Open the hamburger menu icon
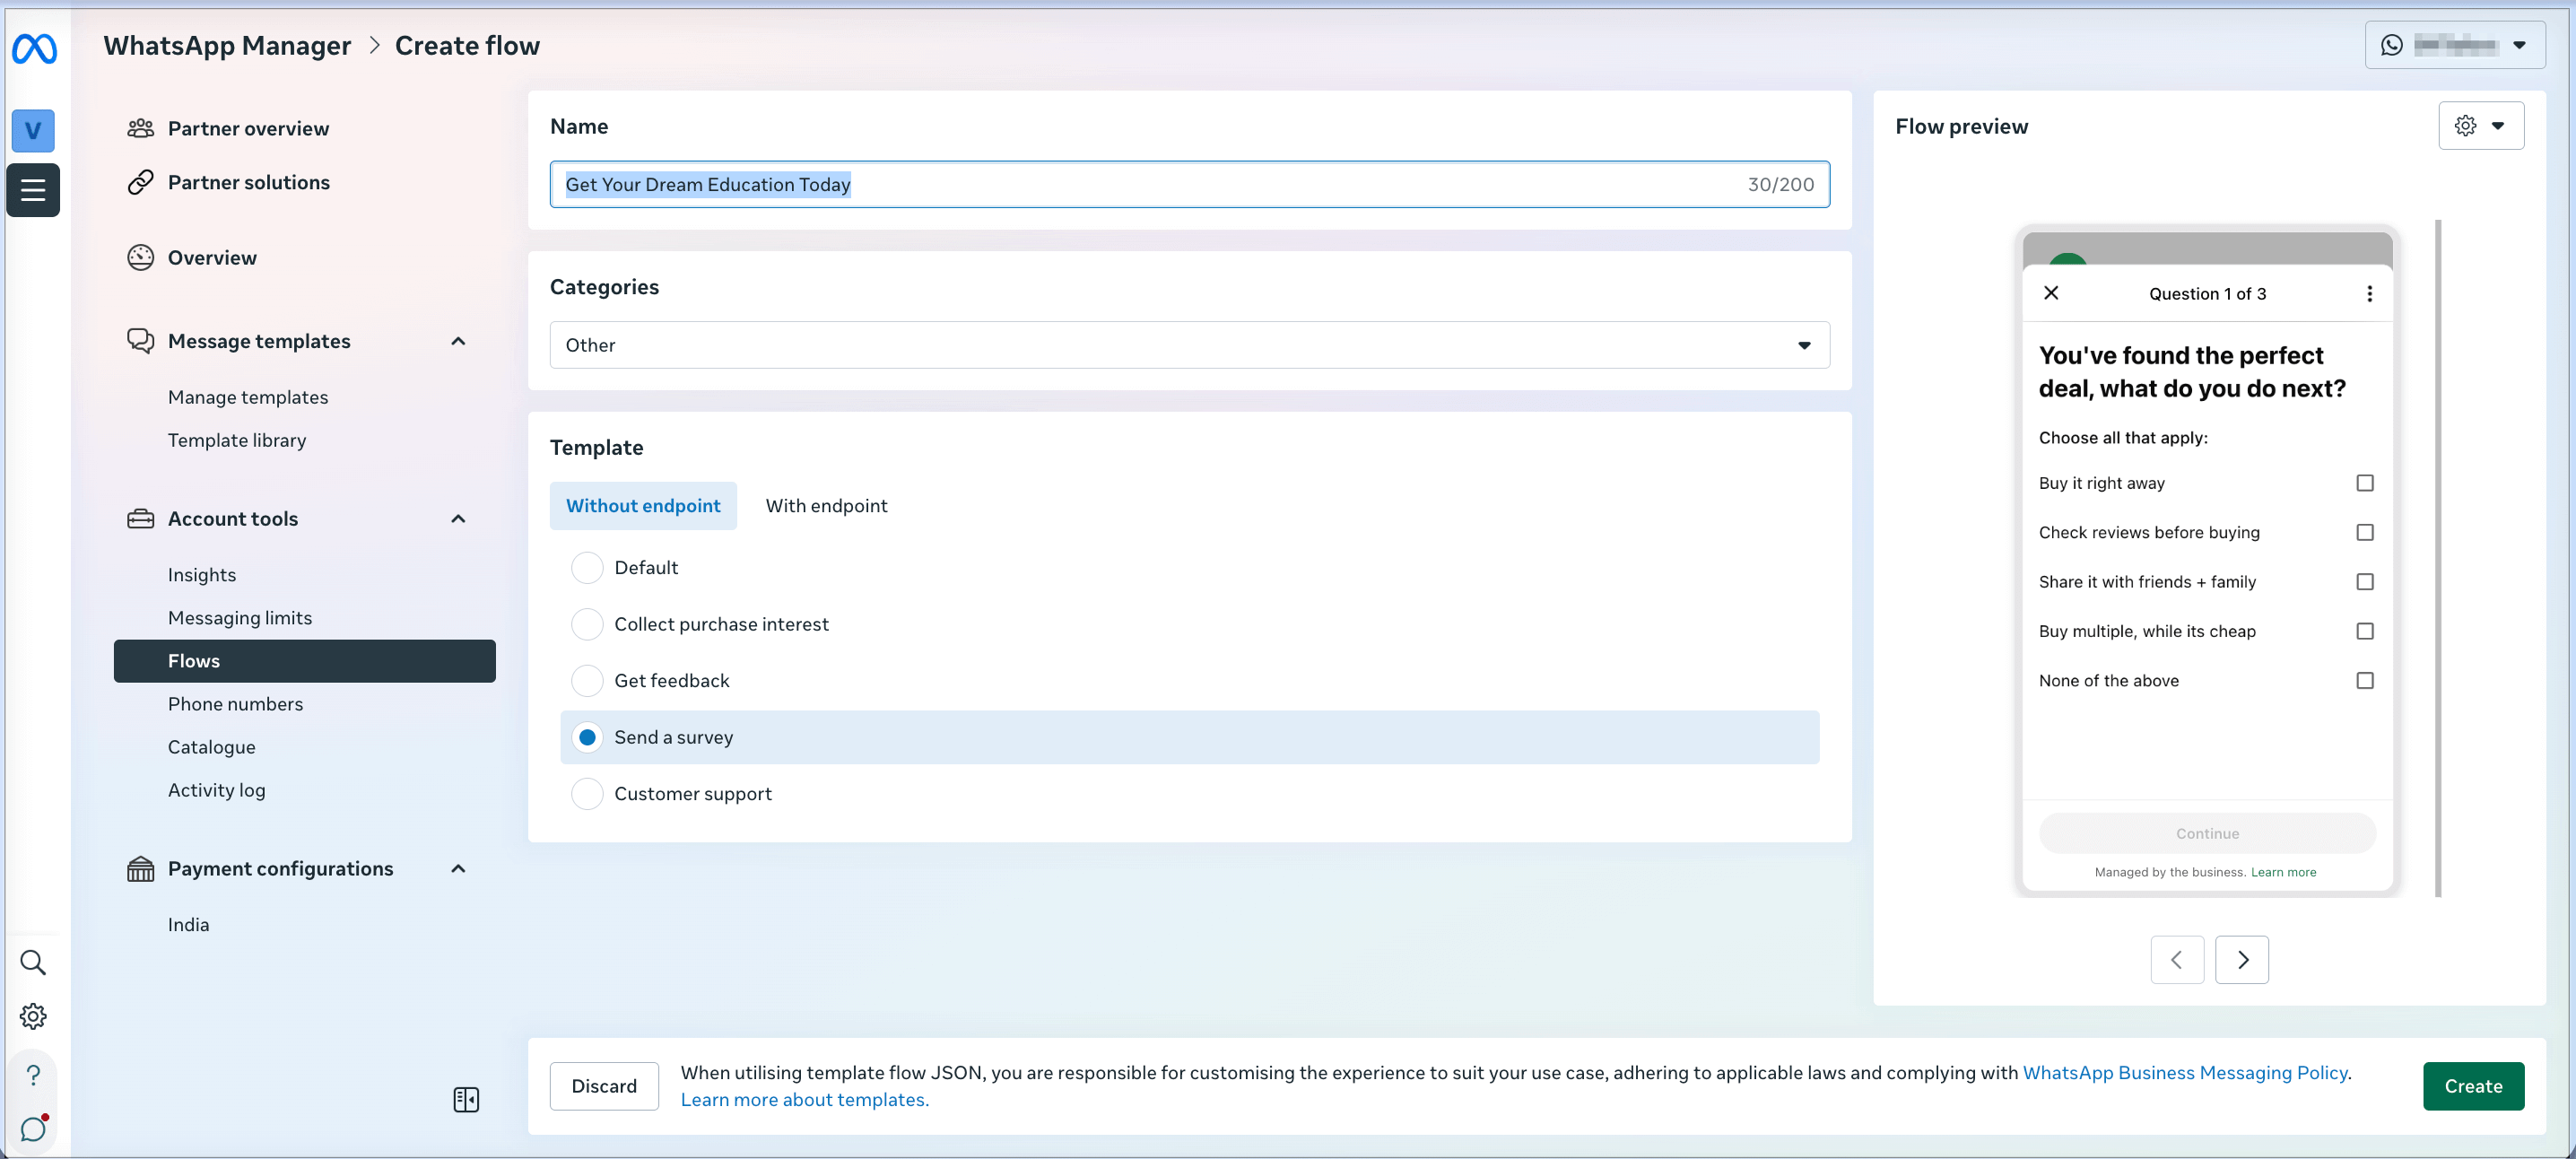The width and height of the screenshot is (2576, 1159). pyautogui.click(x=33, y=190)
